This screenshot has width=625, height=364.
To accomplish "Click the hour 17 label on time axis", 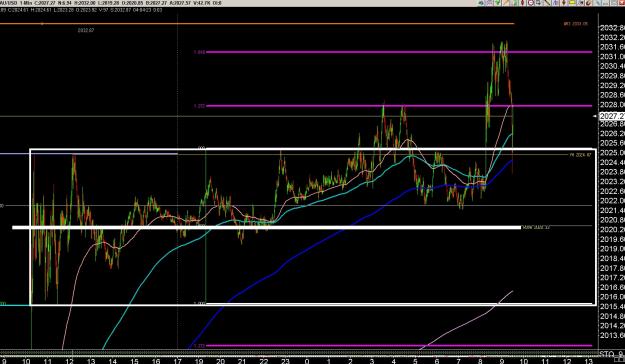I will click(x=177, y=361).
